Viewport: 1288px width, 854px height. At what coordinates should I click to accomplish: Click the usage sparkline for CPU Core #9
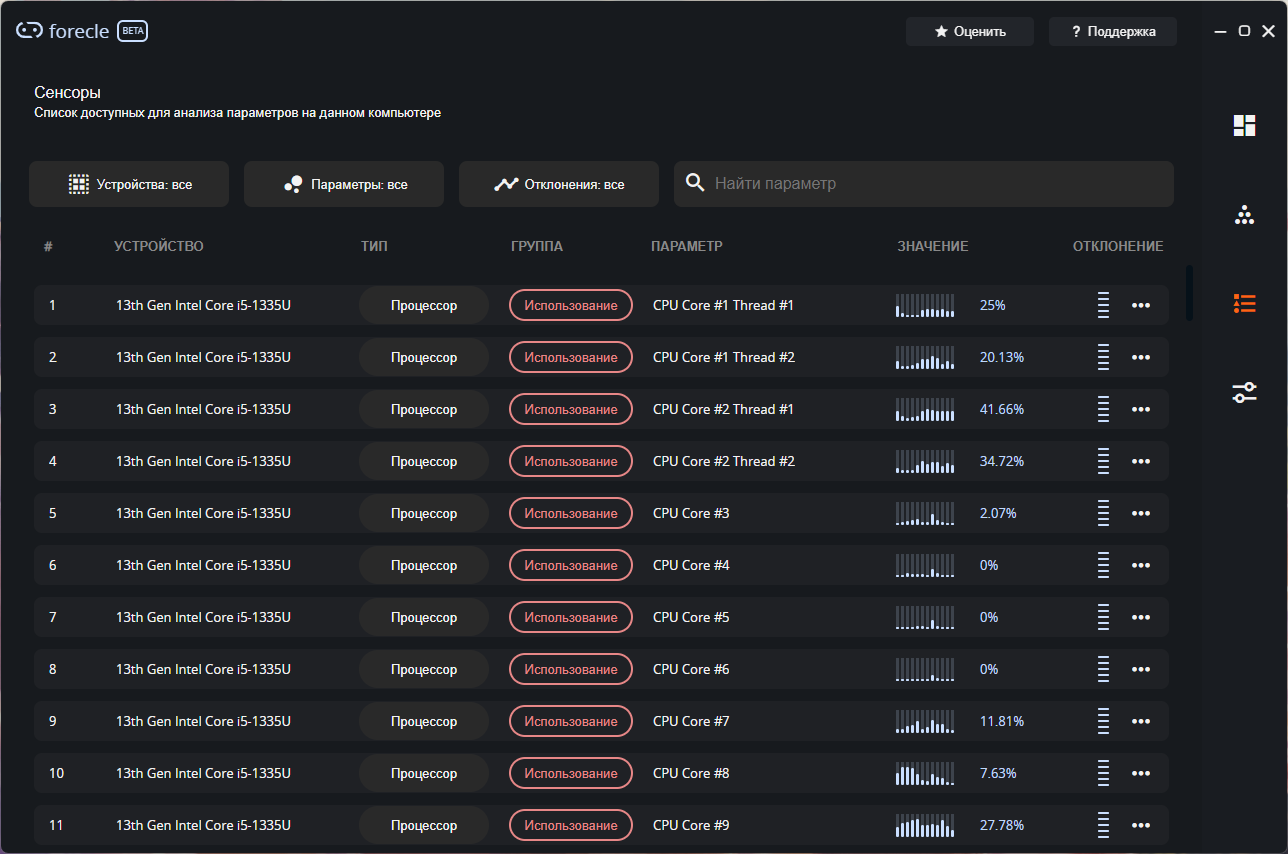click(925, 825)
